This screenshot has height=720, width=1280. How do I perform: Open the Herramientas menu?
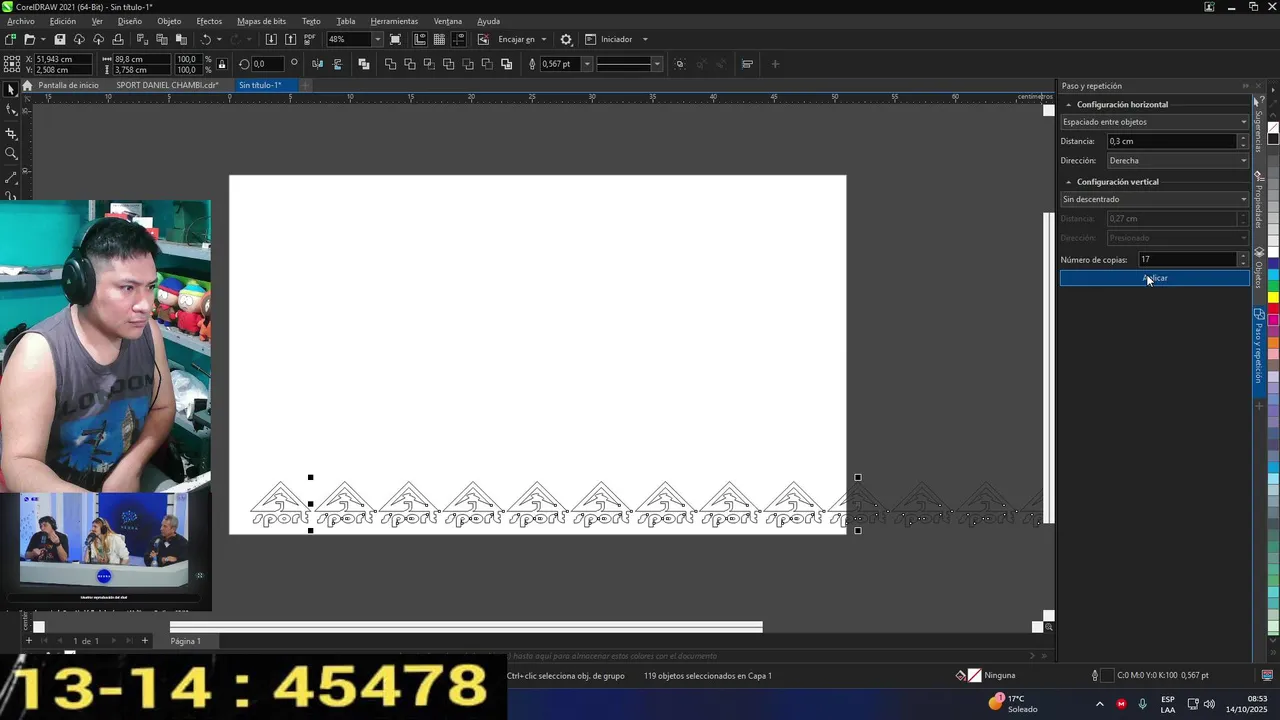click(x=394, y=21)
